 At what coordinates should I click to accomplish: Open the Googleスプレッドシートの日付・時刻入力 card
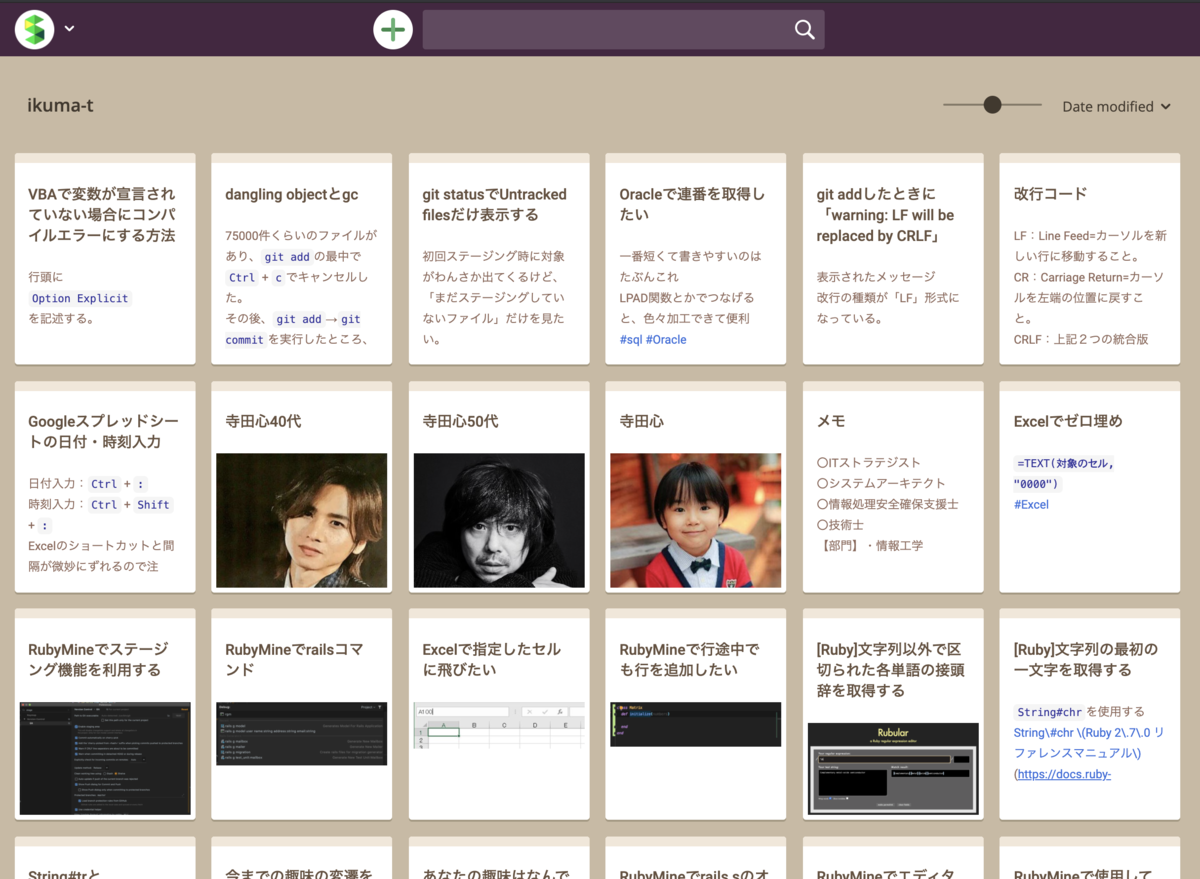tap(105, 487)
